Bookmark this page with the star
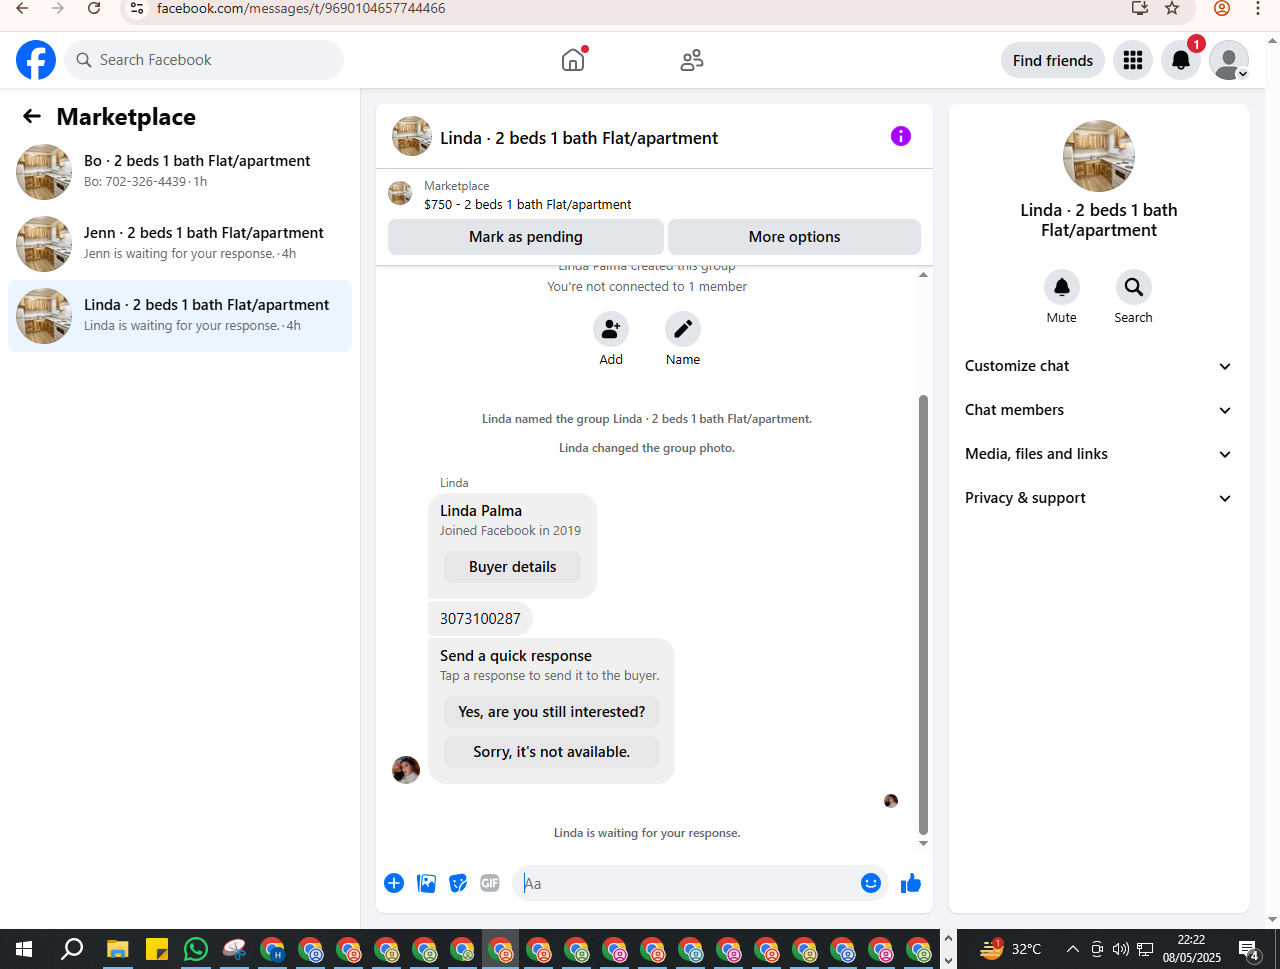 tap(1172, 8)
